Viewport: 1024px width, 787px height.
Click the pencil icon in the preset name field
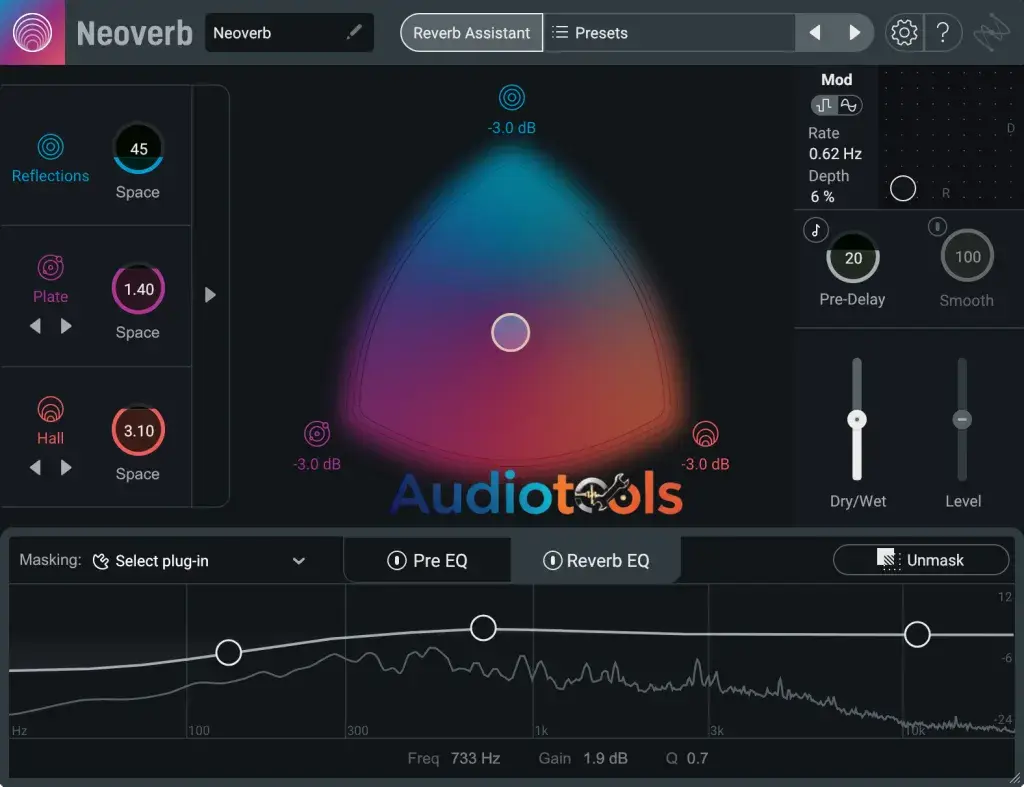(x=355, y=32)
